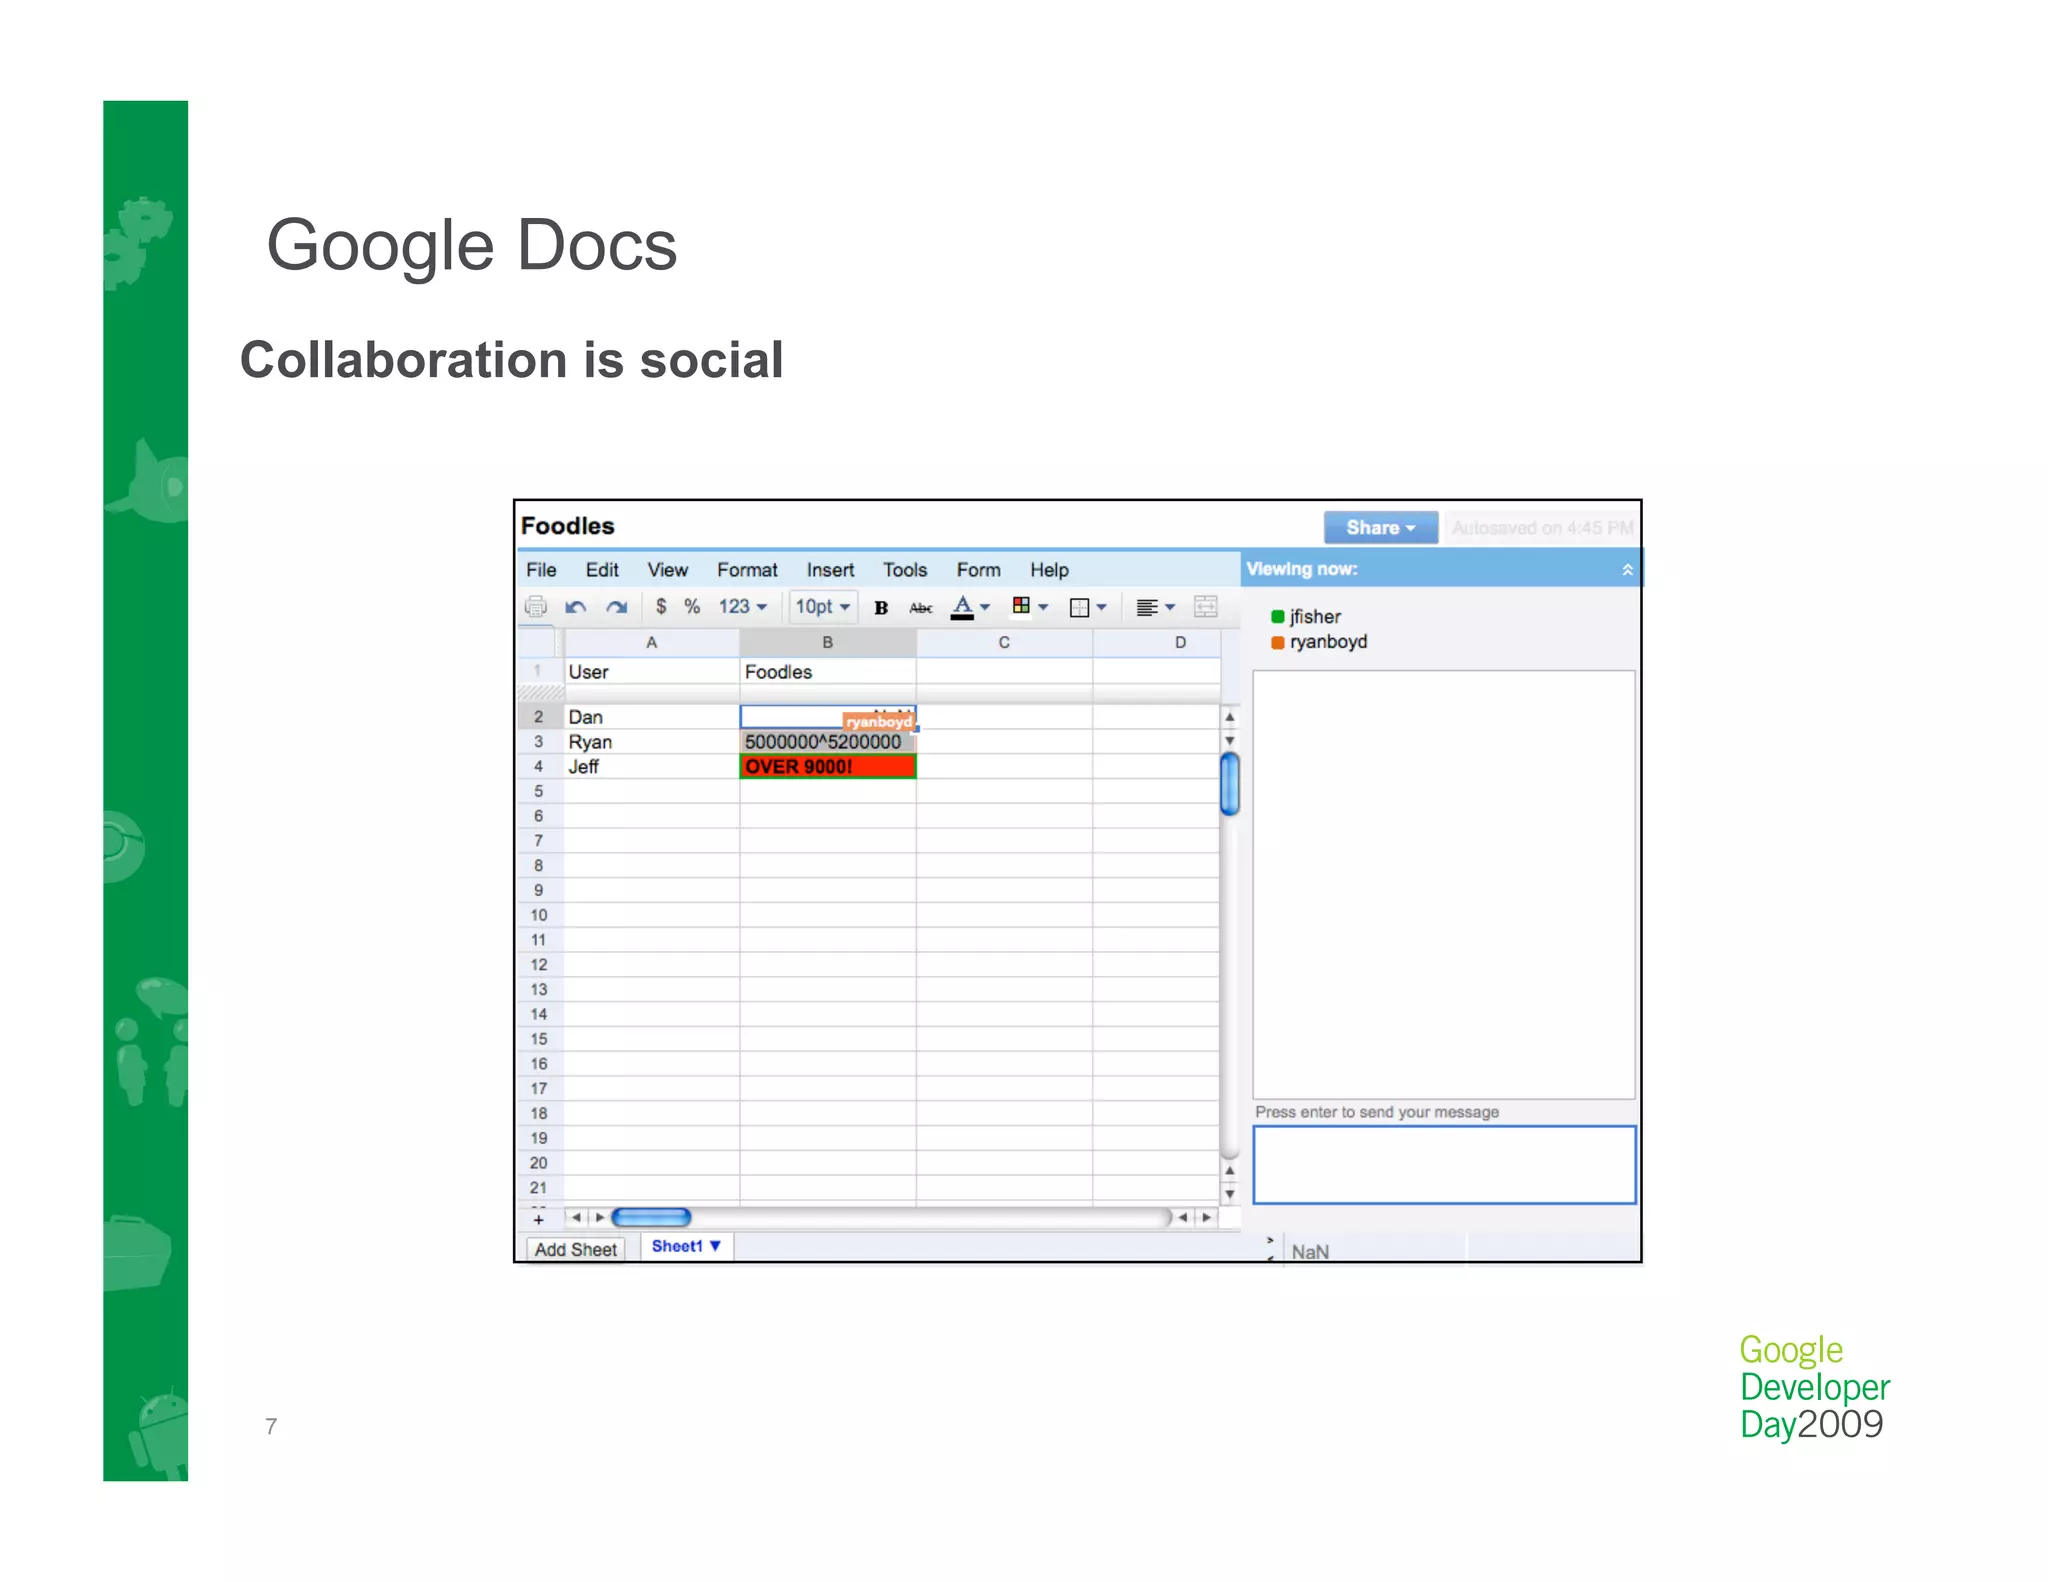This screenshot has width=2048, height=1582.
Task: Select row header 21
Action: pos(539,1188)
